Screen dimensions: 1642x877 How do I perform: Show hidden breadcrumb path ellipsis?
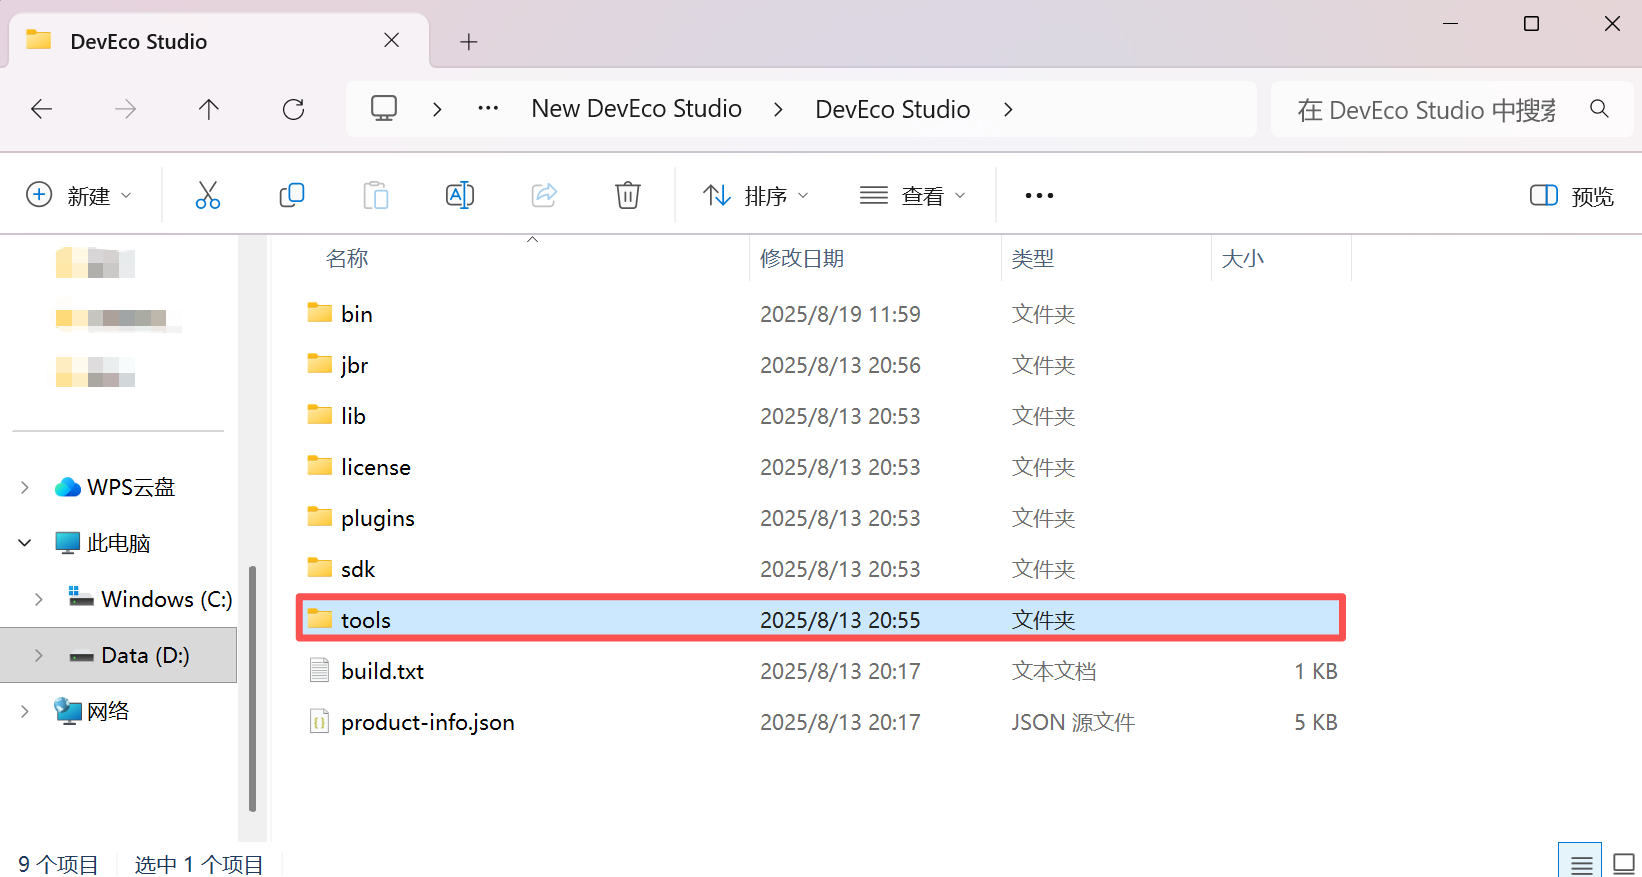click(x=488, y=108)
